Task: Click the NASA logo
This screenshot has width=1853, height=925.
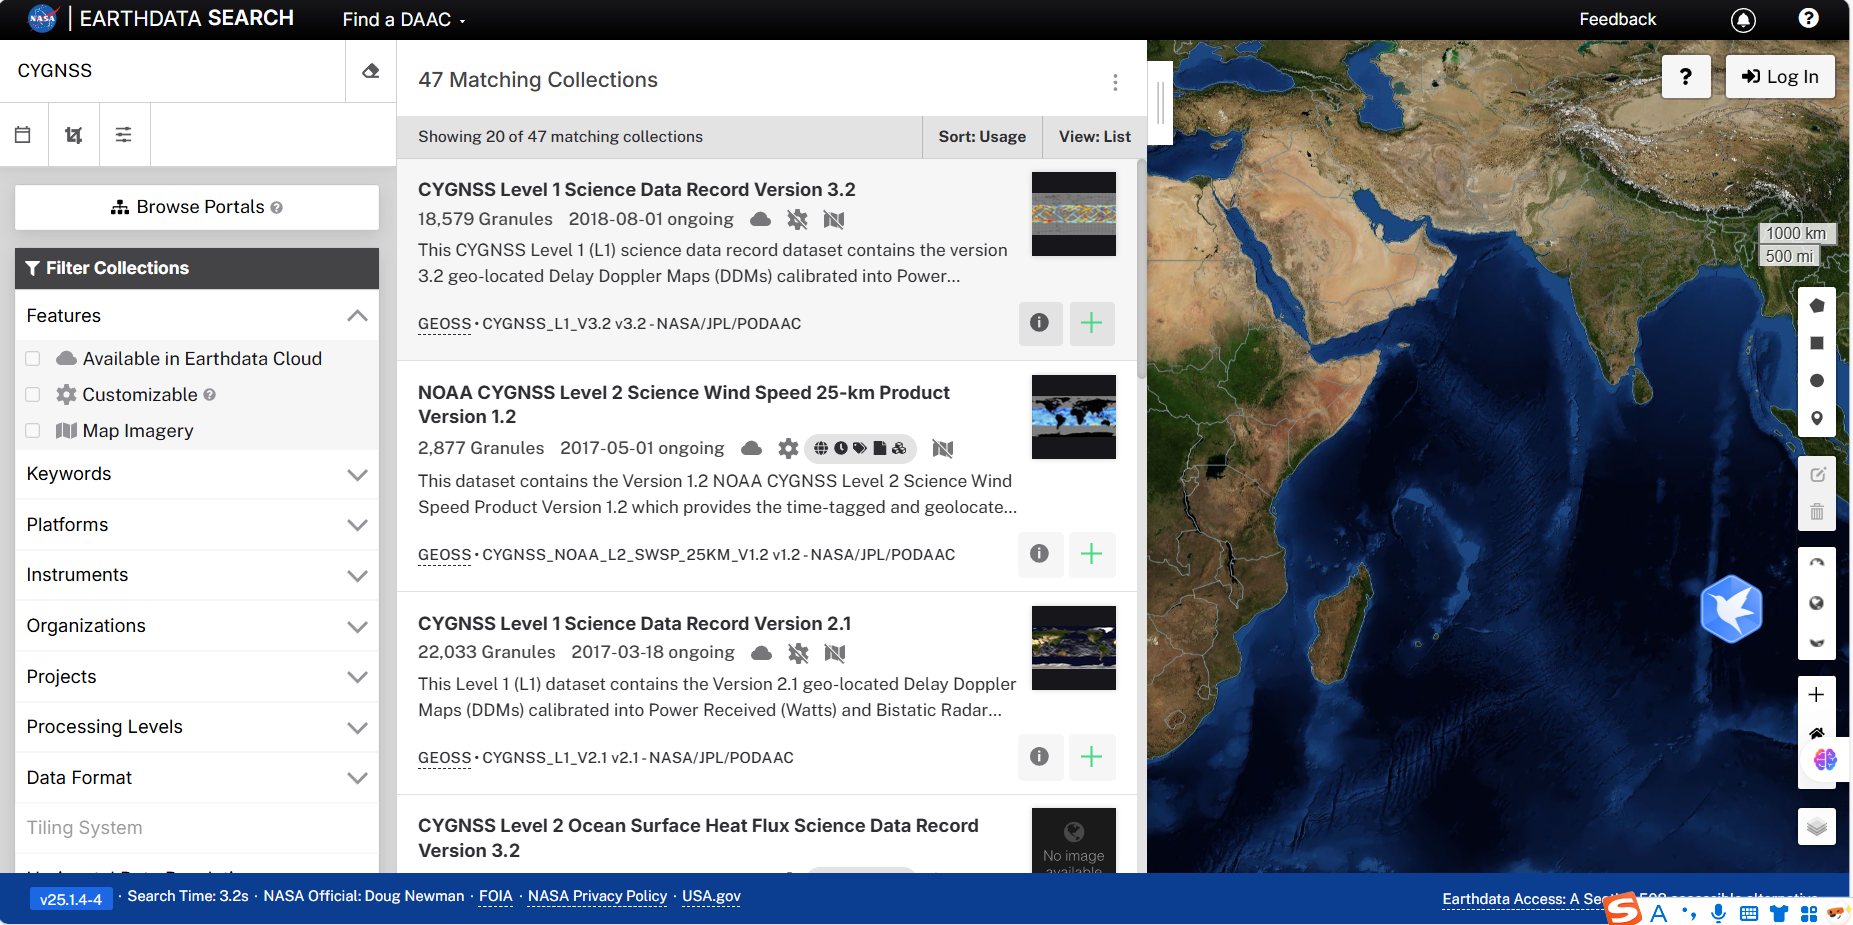Action: point(42,18)
